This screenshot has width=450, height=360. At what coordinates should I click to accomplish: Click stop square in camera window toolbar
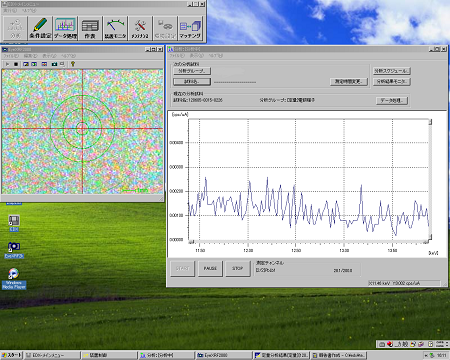click(x=16, y=64)
